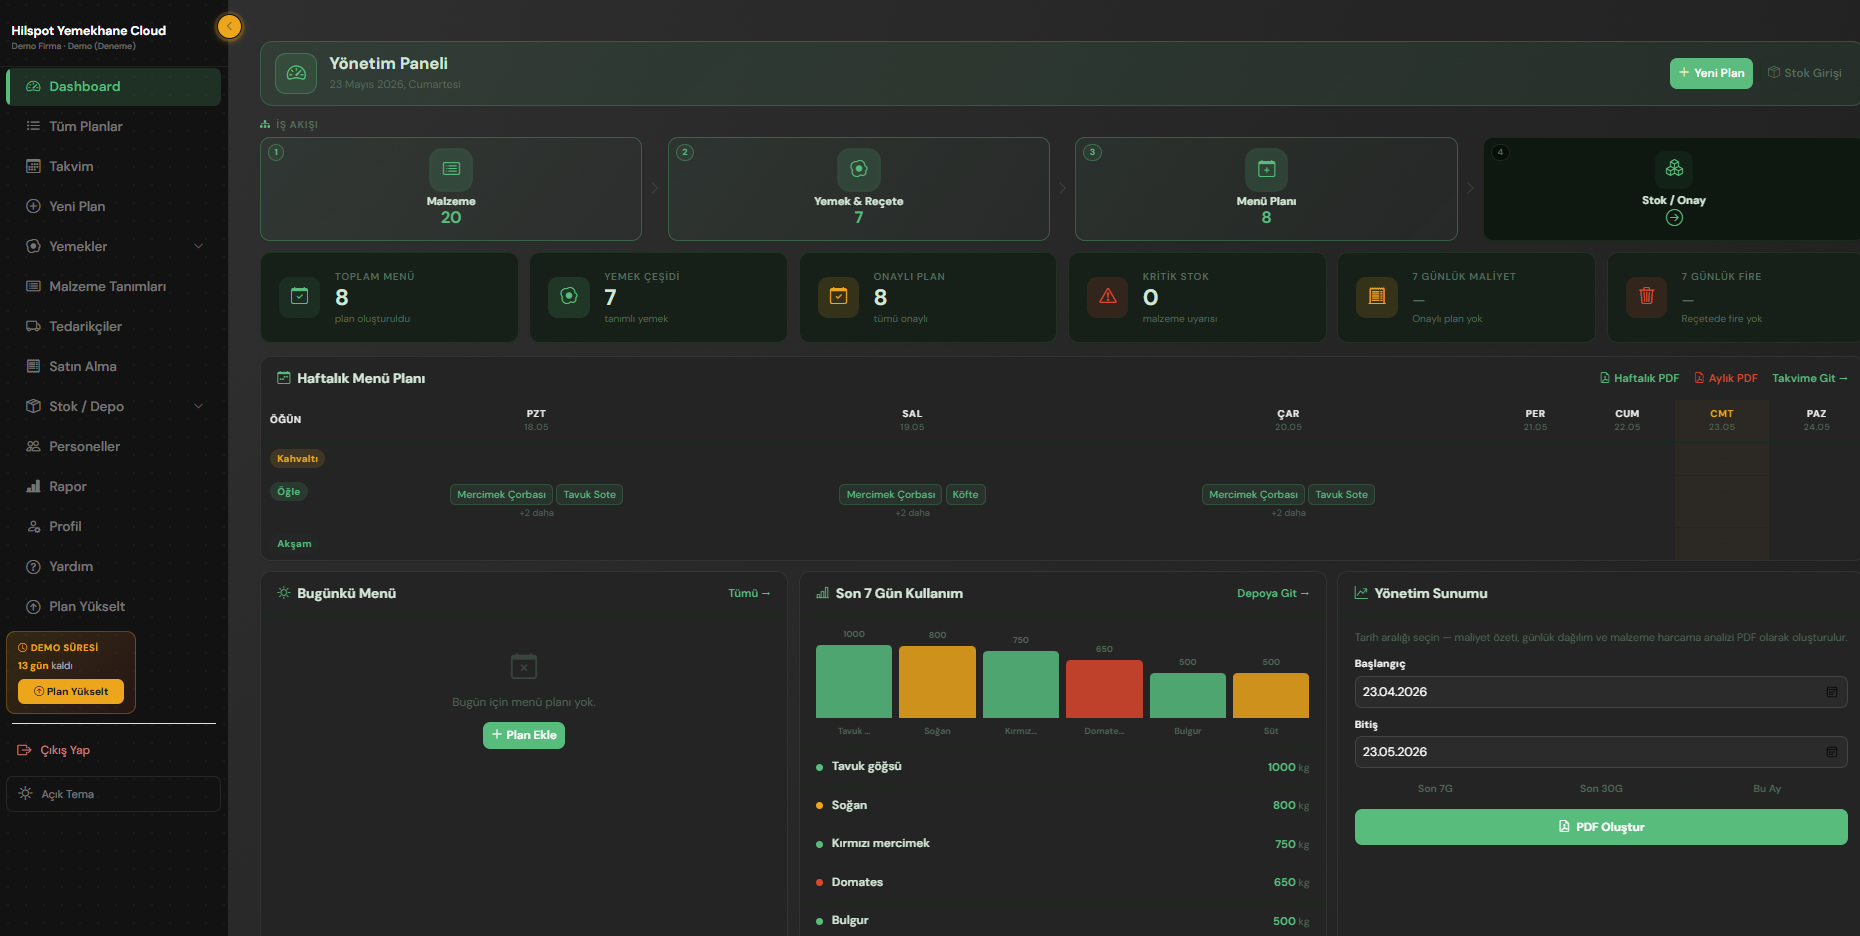Click the Köfte tag on Tuesday lunch
Image resolution: width=1860 pixels, height=936 pixels.
coord(965,494)
